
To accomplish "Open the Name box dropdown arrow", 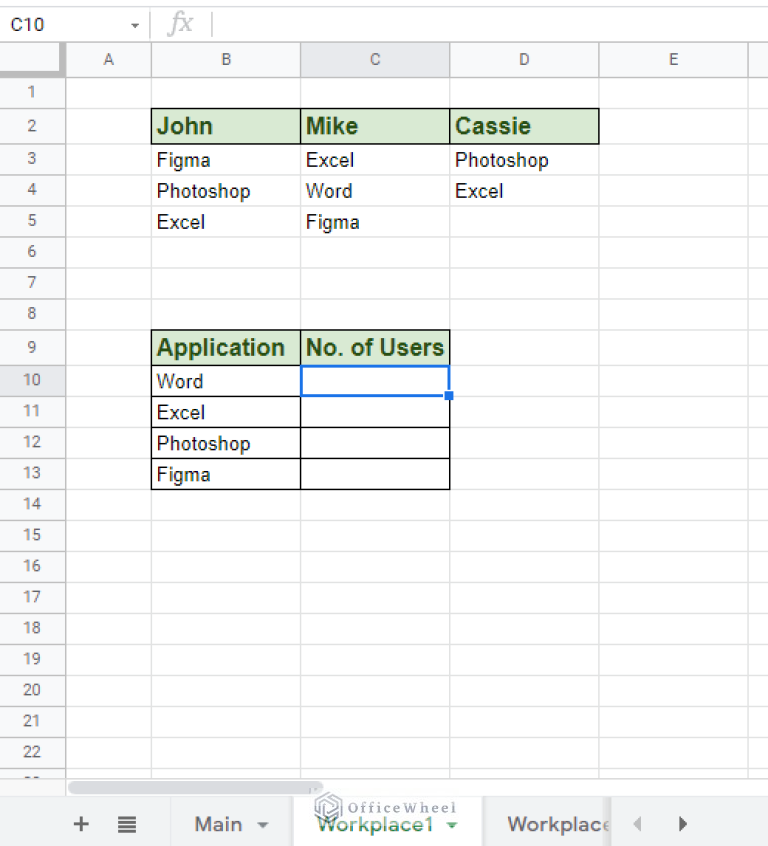I will click(x=135, y=25).
